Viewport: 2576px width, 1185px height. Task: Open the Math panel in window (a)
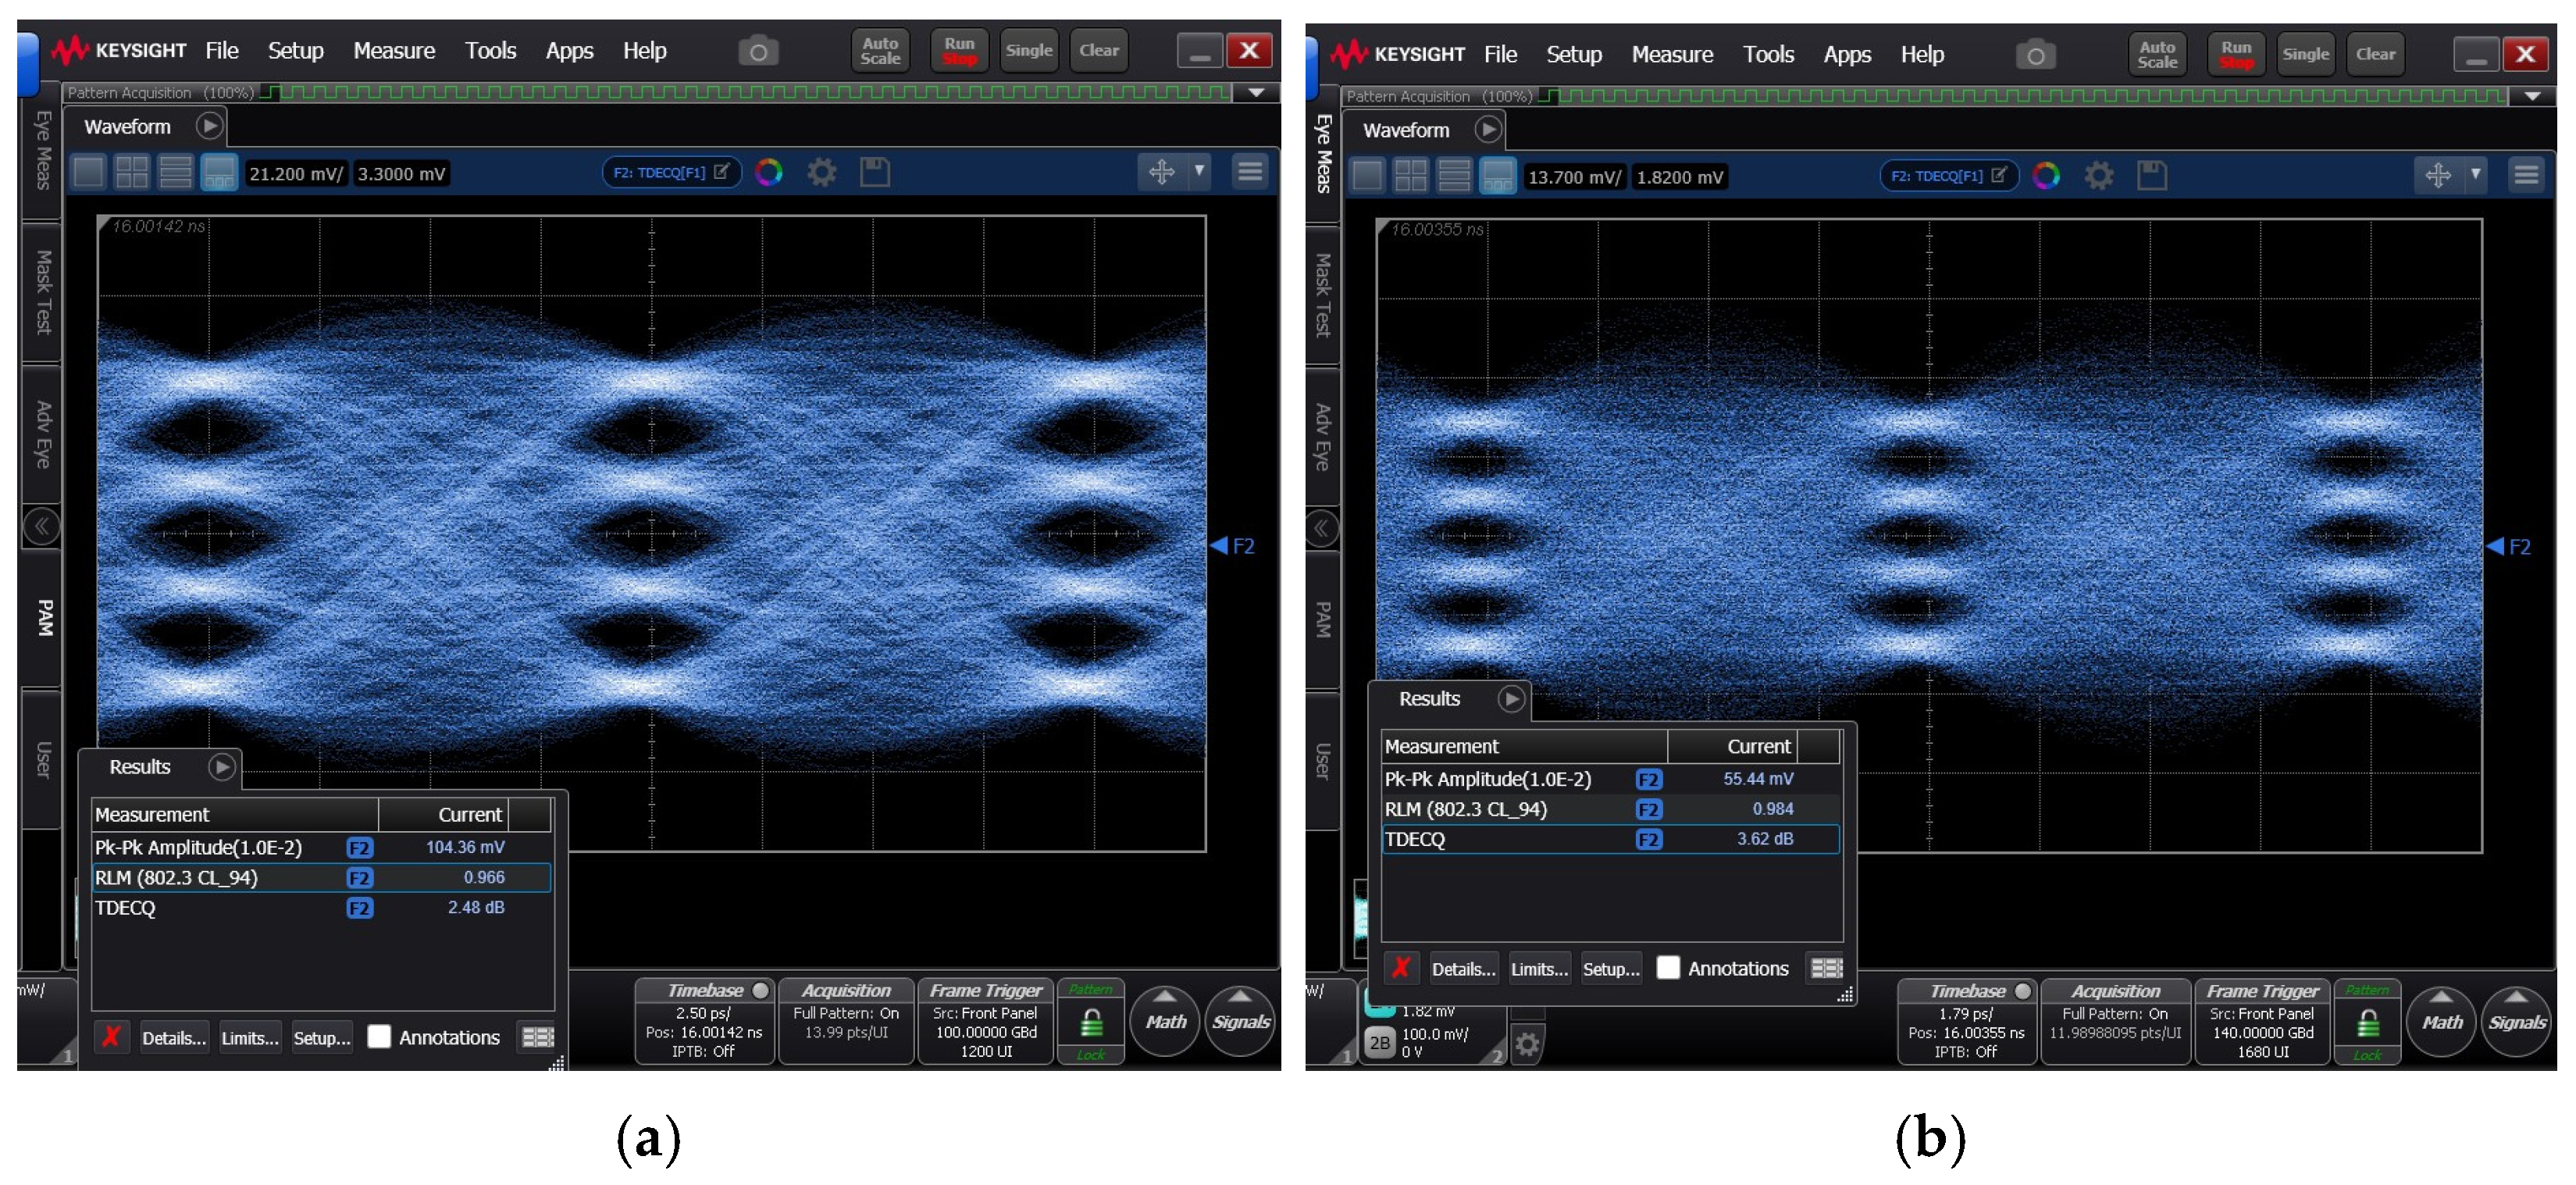[x=1165, y=1021]
